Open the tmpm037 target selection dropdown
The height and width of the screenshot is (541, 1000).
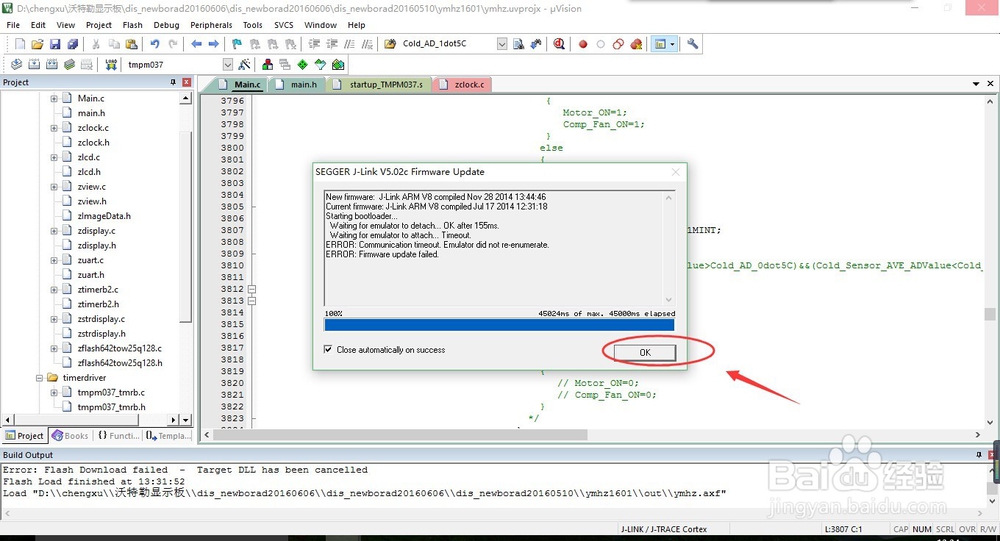tap(228, 64)
